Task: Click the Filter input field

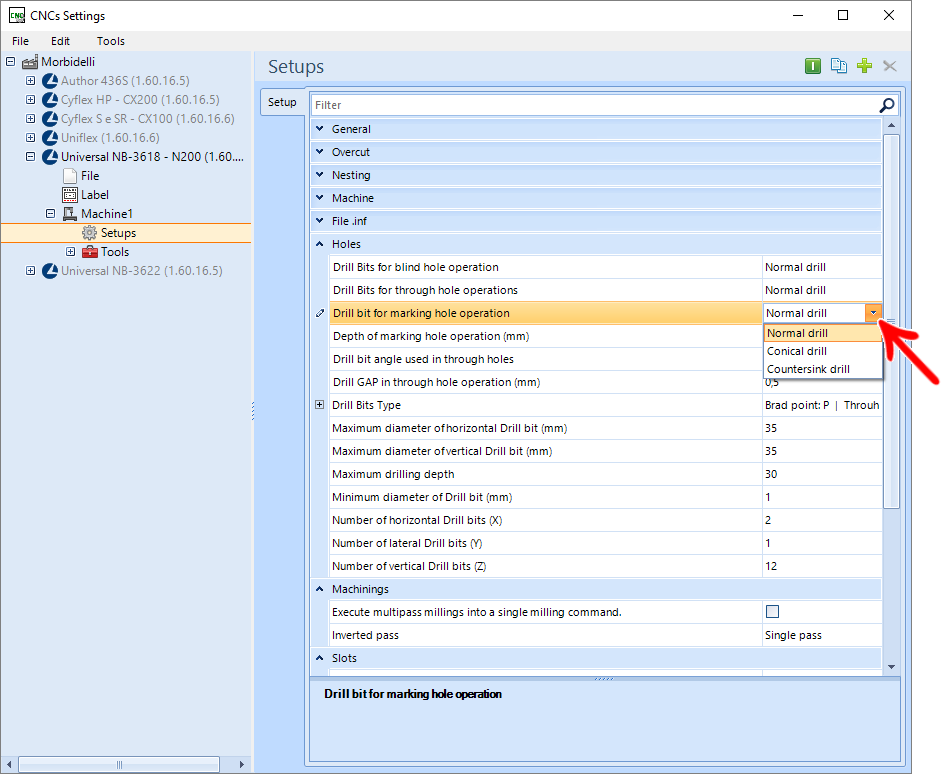Action: pos(595,105)
